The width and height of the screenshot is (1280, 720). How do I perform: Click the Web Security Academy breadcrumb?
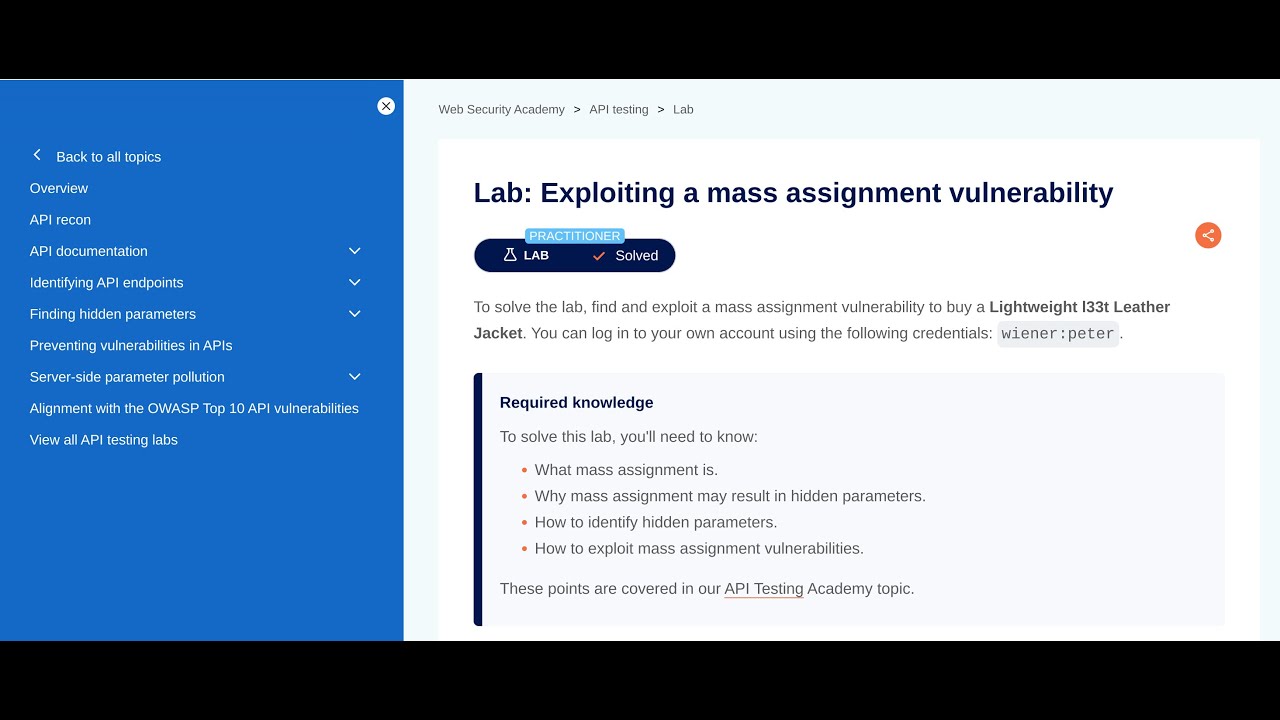[x=502, y=109]
